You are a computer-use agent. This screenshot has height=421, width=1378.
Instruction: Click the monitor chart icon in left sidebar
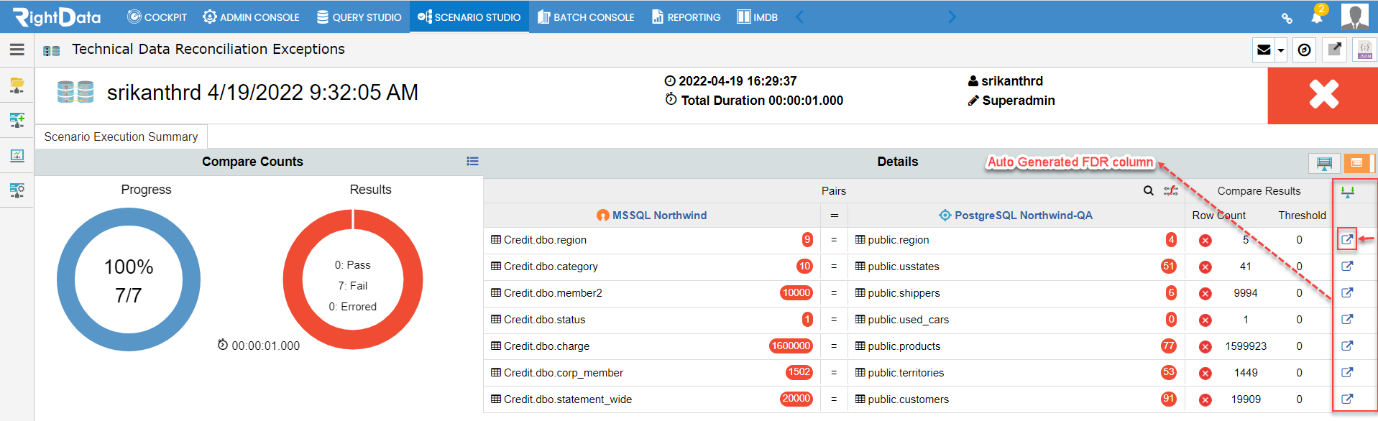(17, 155)
